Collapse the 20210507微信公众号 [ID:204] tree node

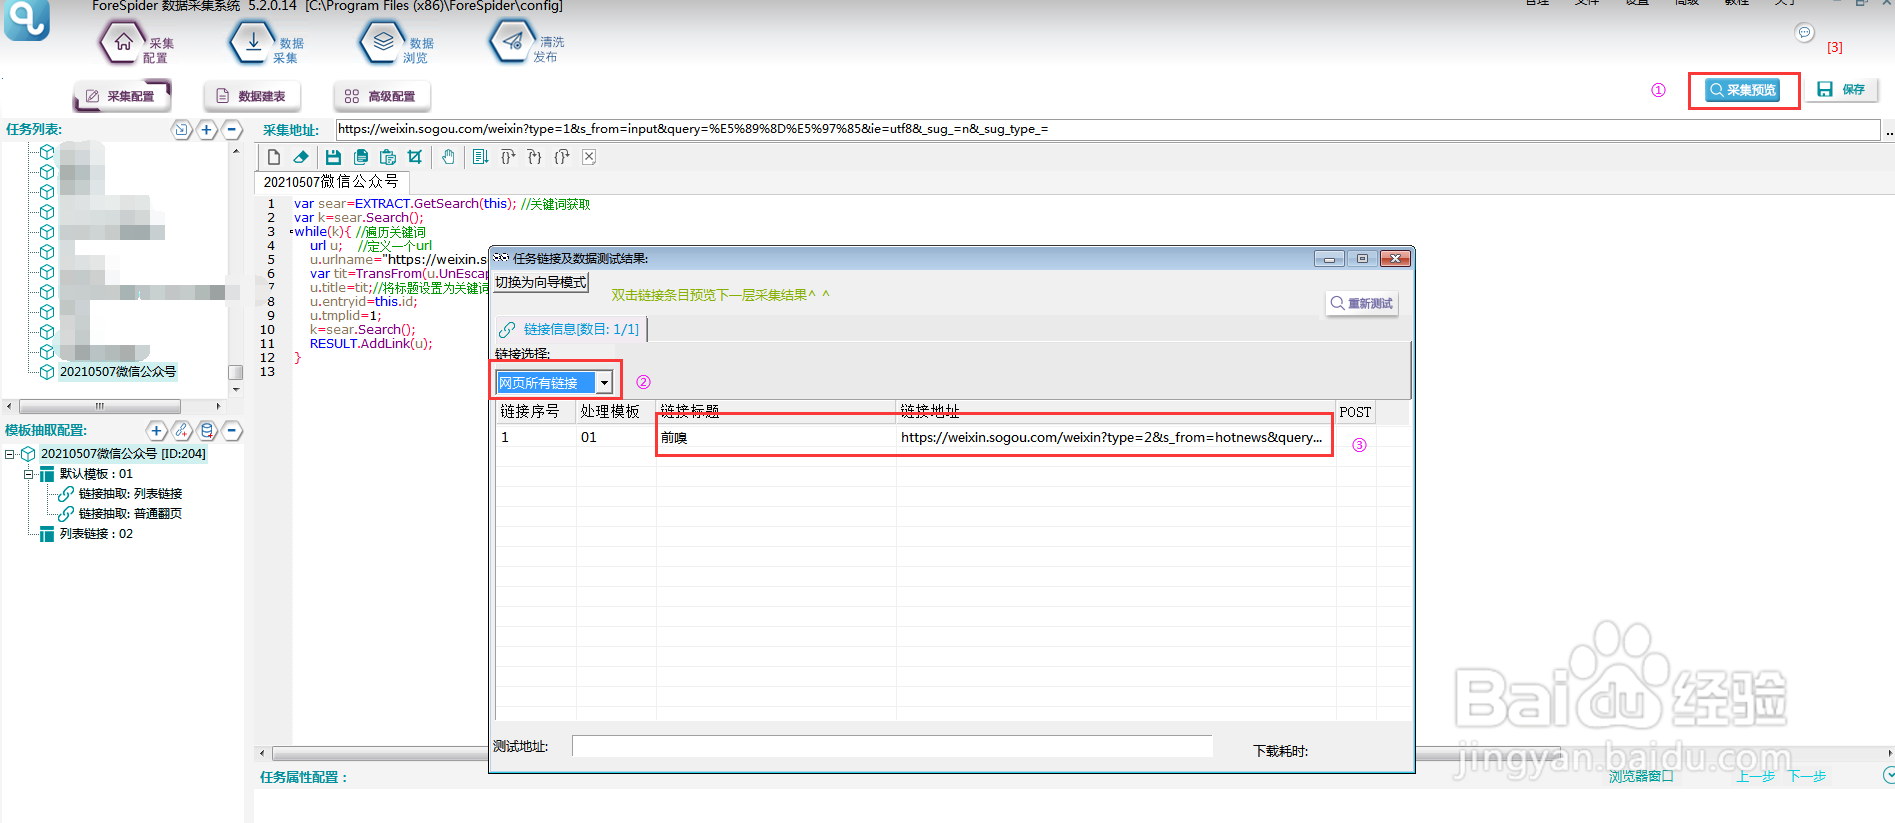(x=10, y=454)
